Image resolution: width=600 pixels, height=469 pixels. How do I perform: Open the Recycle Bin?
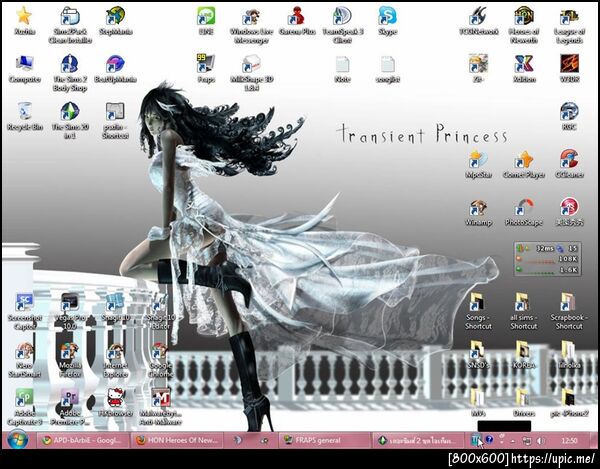pos(25,117)
